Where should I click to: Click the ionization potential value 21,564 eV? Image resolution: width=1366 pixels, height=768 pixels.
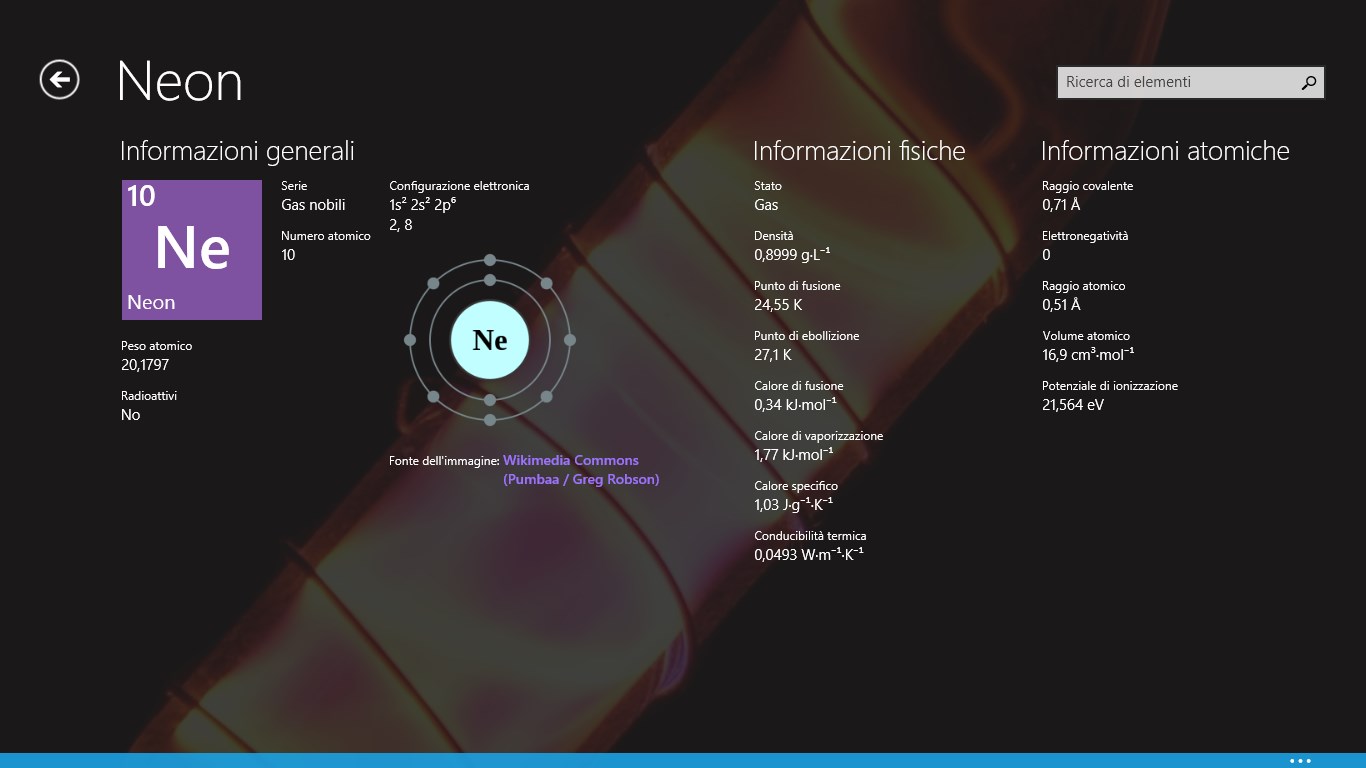[x=1072, y=405]
